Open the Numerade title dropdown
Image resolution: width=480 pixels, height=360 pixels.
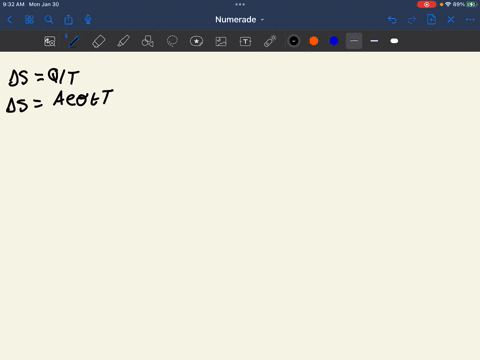[x=240, y=20]
